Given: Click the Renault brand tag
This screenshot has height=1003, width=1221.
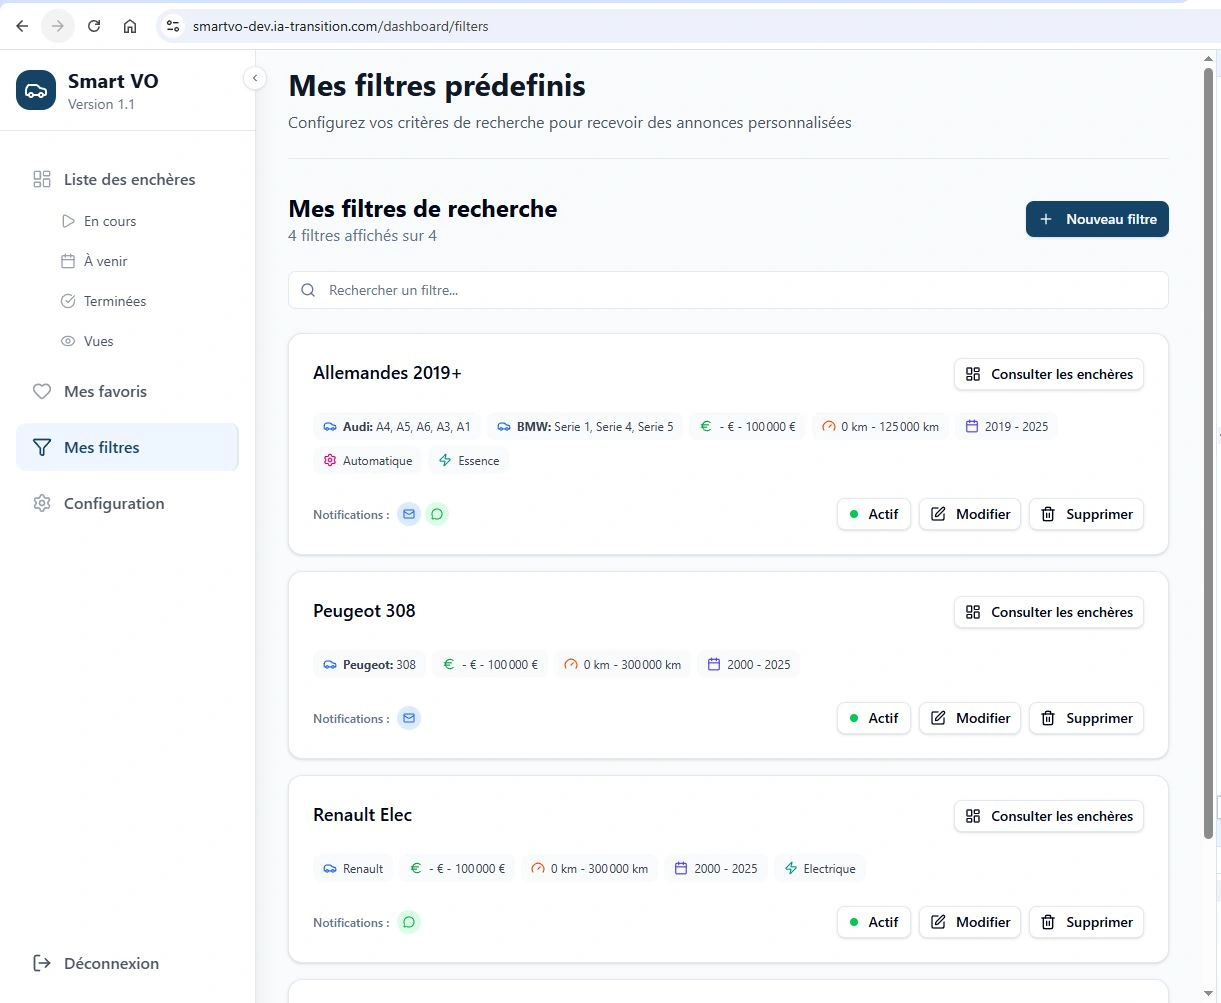Looking at the screenshot, I should point(353,868).
